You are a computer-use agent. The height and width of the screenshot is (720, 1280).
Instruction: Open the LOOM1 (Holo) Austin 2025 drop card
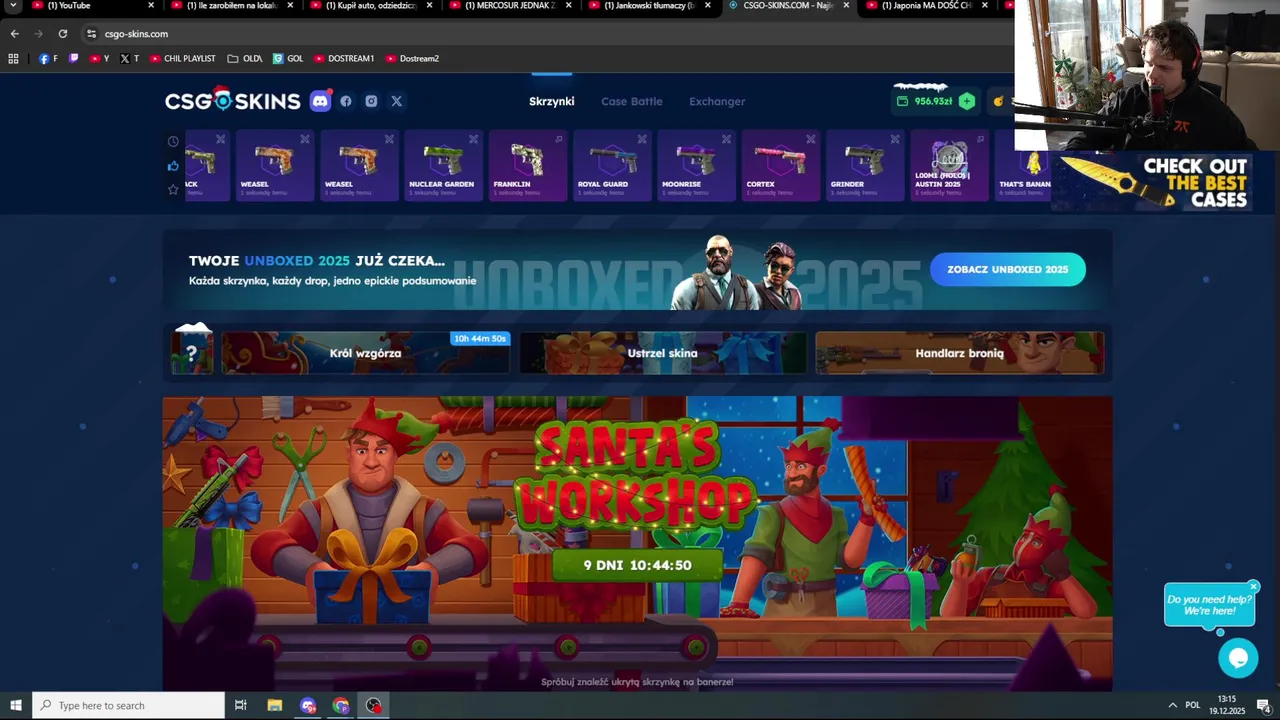coord(949,165)
